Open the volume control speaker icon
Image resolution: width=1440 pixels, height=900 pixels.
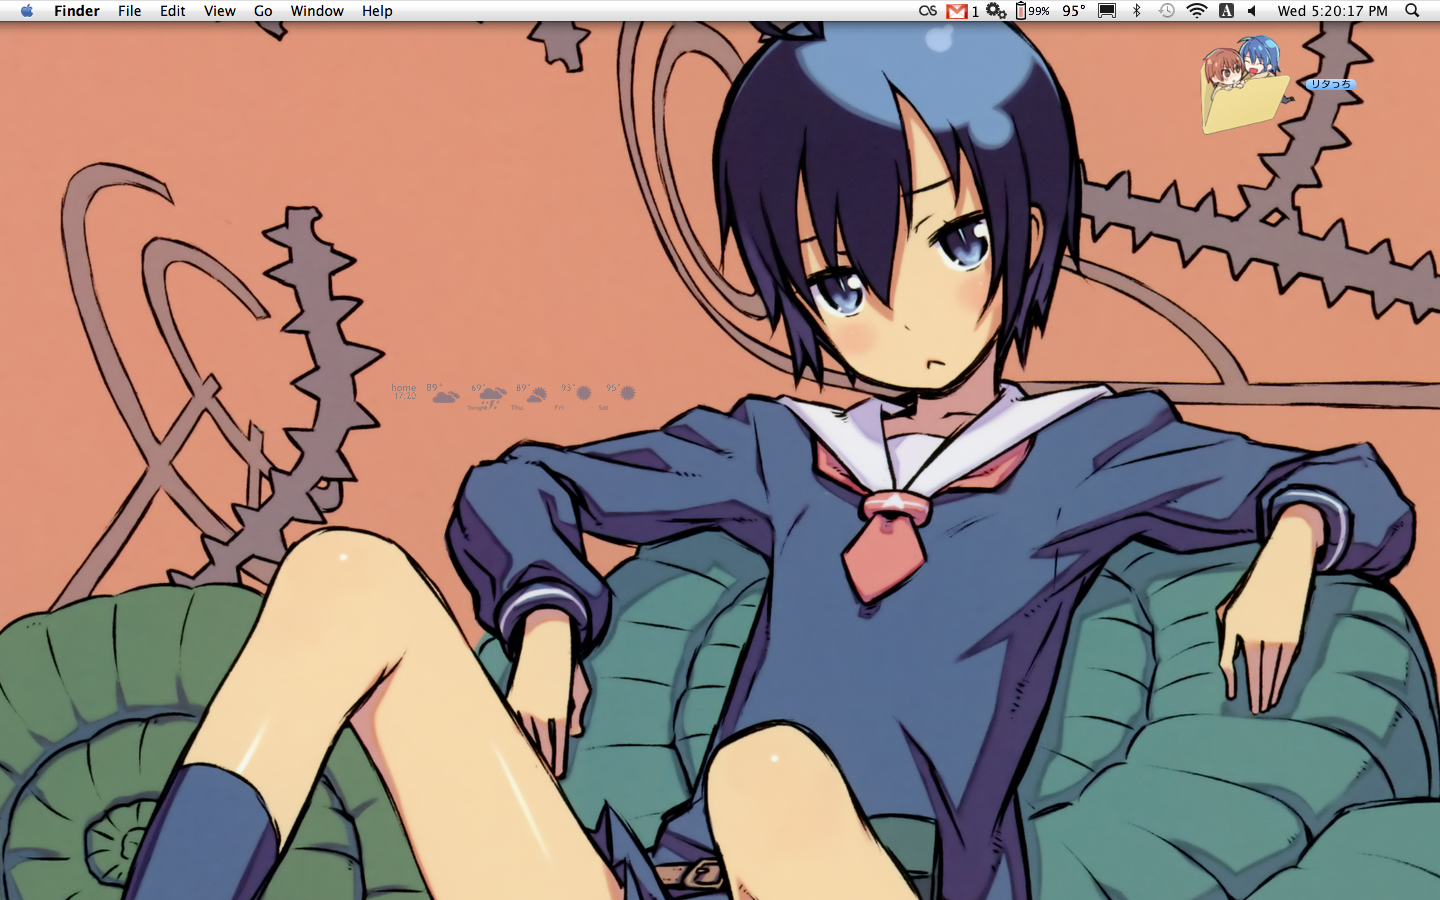(x=1252, y=11)
